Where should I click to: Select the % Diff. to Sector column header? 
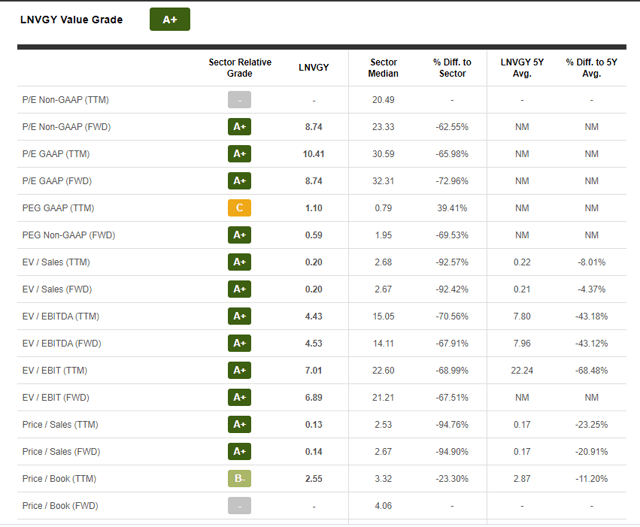click(x=451, y=67)
